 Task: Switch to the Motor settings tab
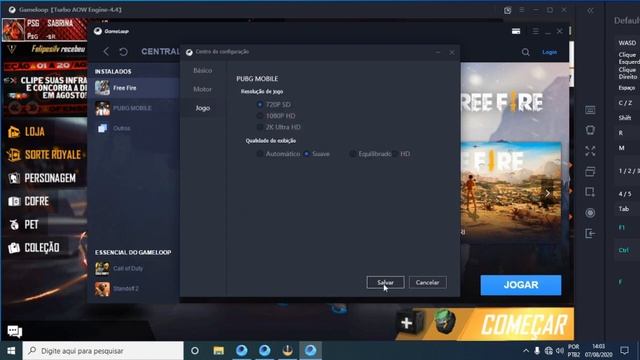click(203, 89)
